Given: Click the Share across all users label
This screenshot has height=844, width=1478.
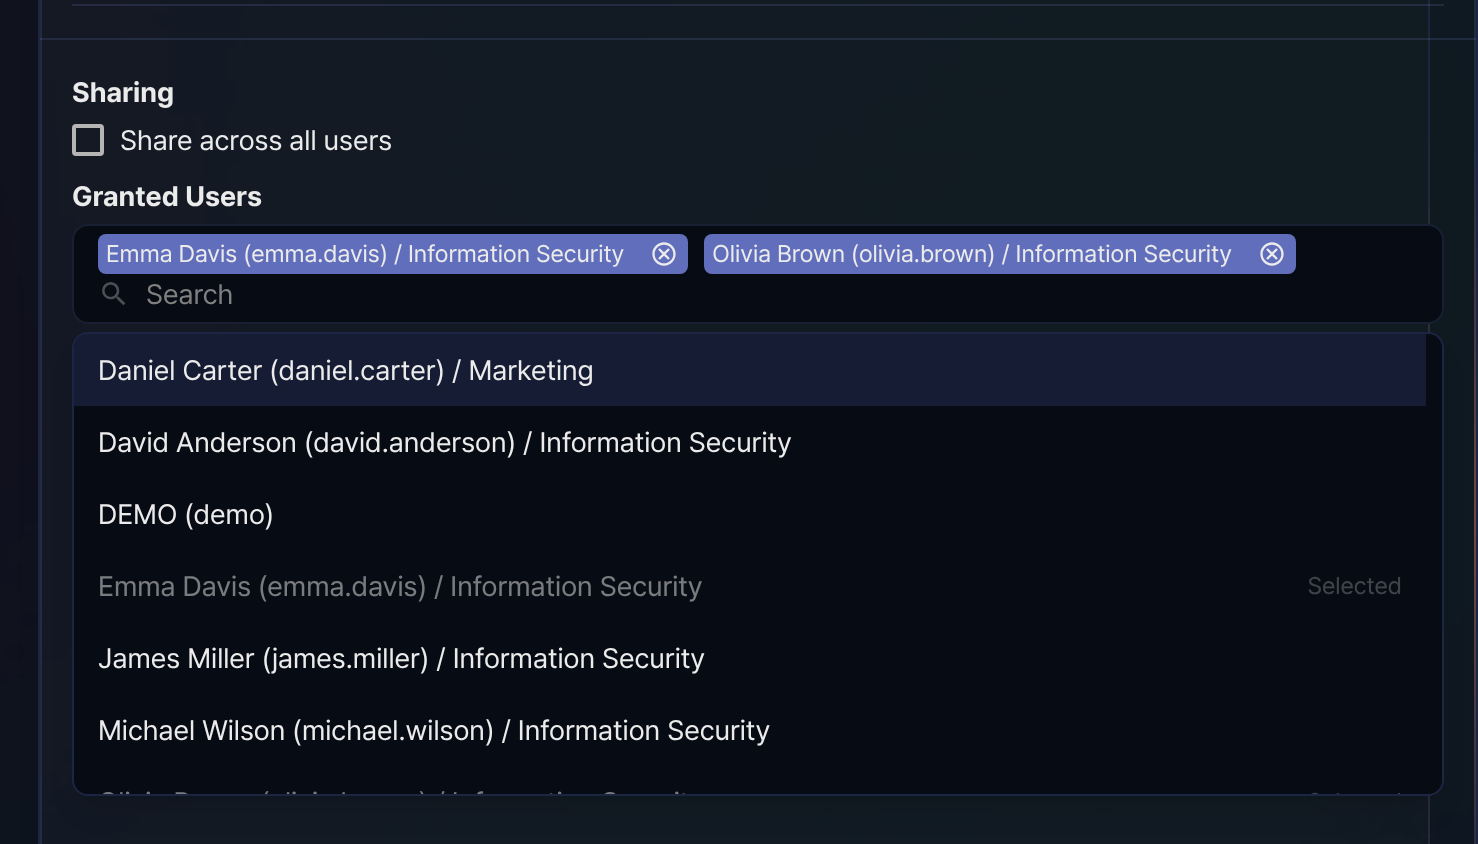Looking at the screenshot, I should [x=256, y=141].
